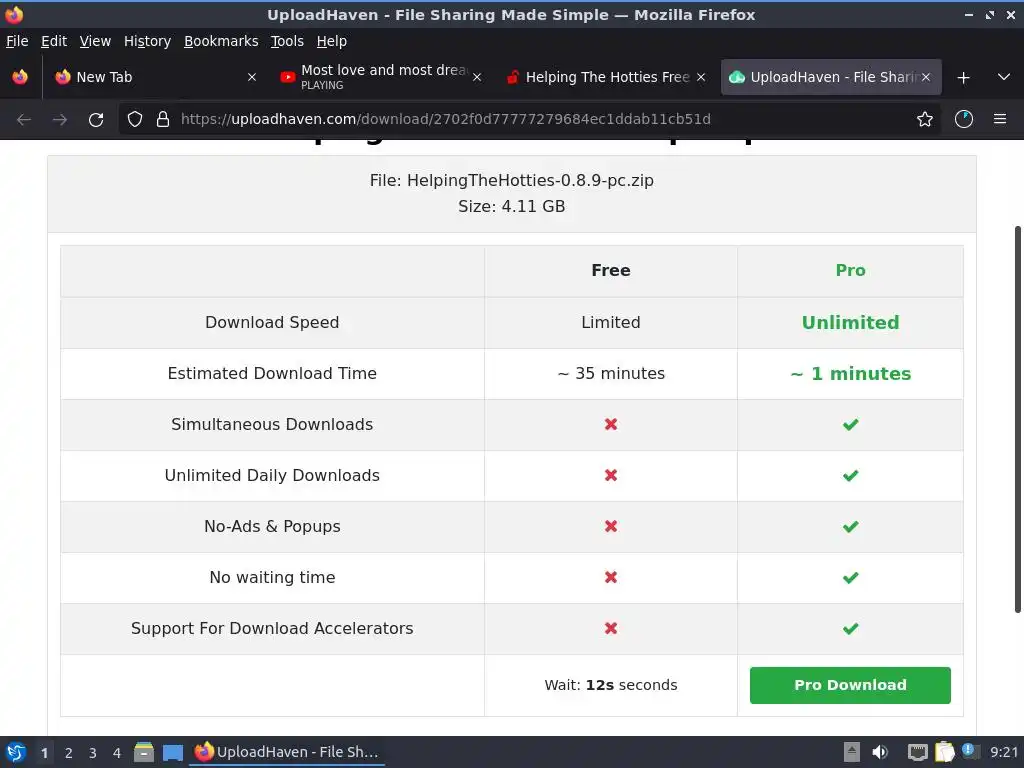The image size is (1024, 768).
Task: Click the Size: 4.11 GB text
Action: click(511, 206)
